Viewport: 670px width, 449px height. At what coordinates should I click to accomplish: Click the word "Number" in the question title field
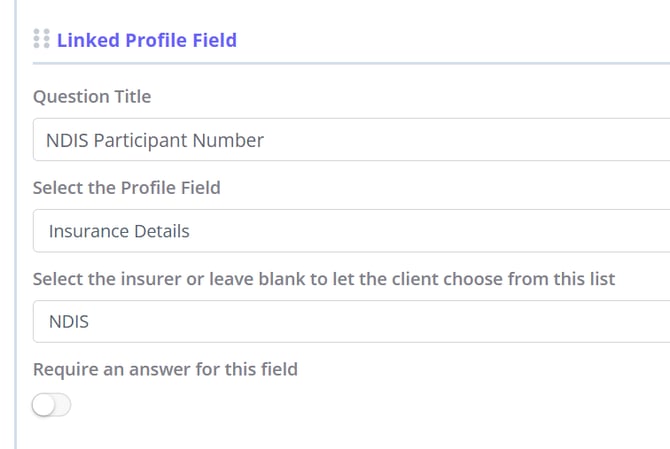[231, 140]
